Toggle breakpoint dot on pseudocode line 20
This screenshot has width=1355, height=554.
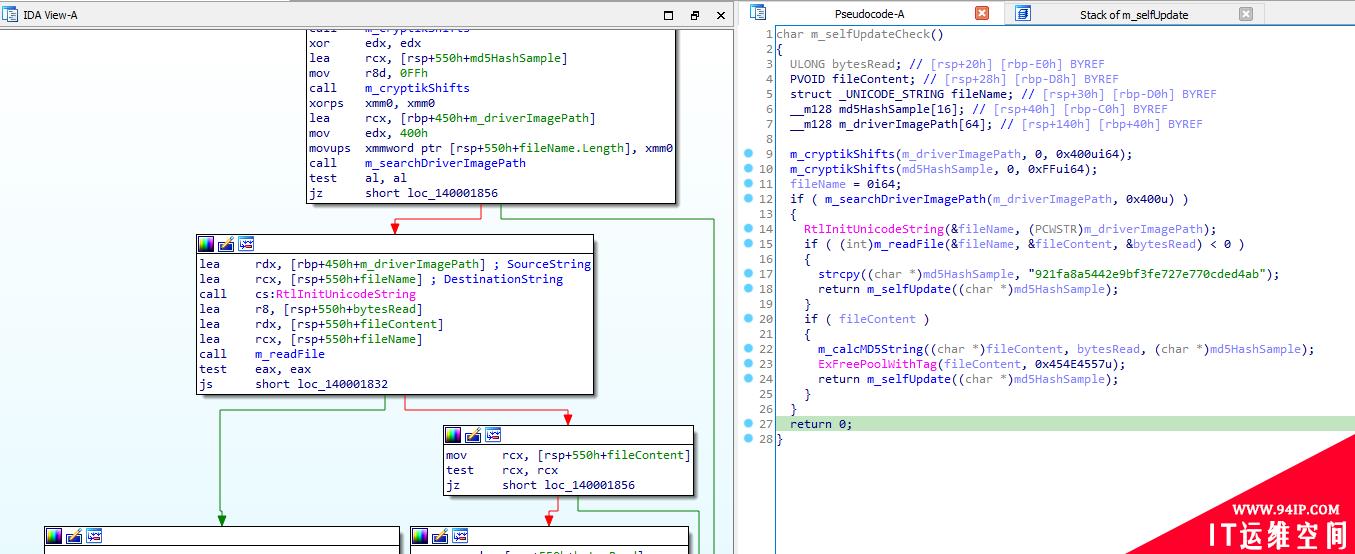749,319
